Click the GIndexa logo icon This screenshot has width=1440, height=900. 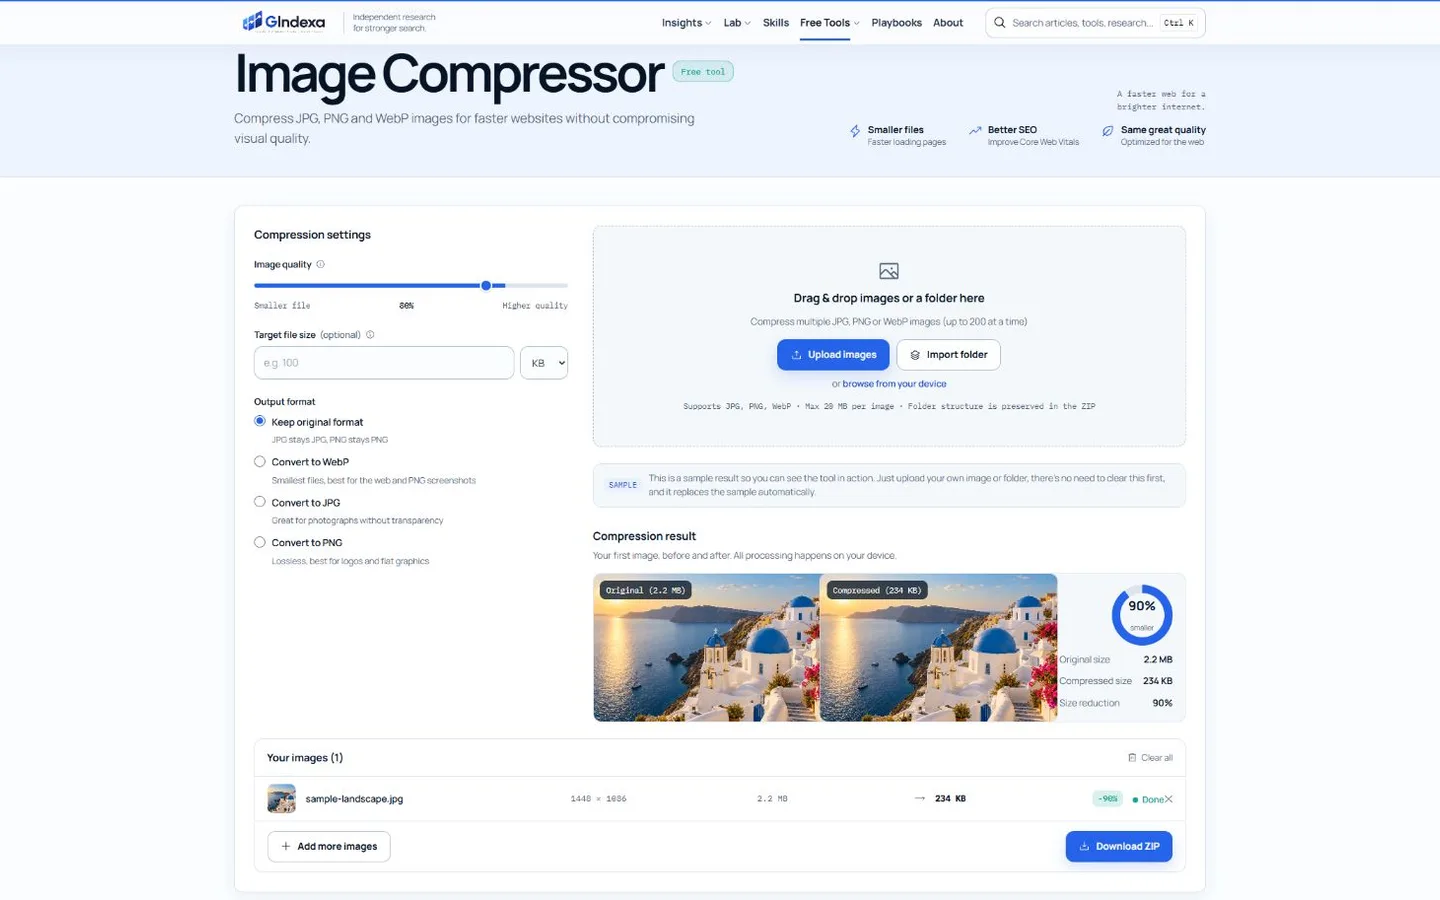tap(252, 21)
